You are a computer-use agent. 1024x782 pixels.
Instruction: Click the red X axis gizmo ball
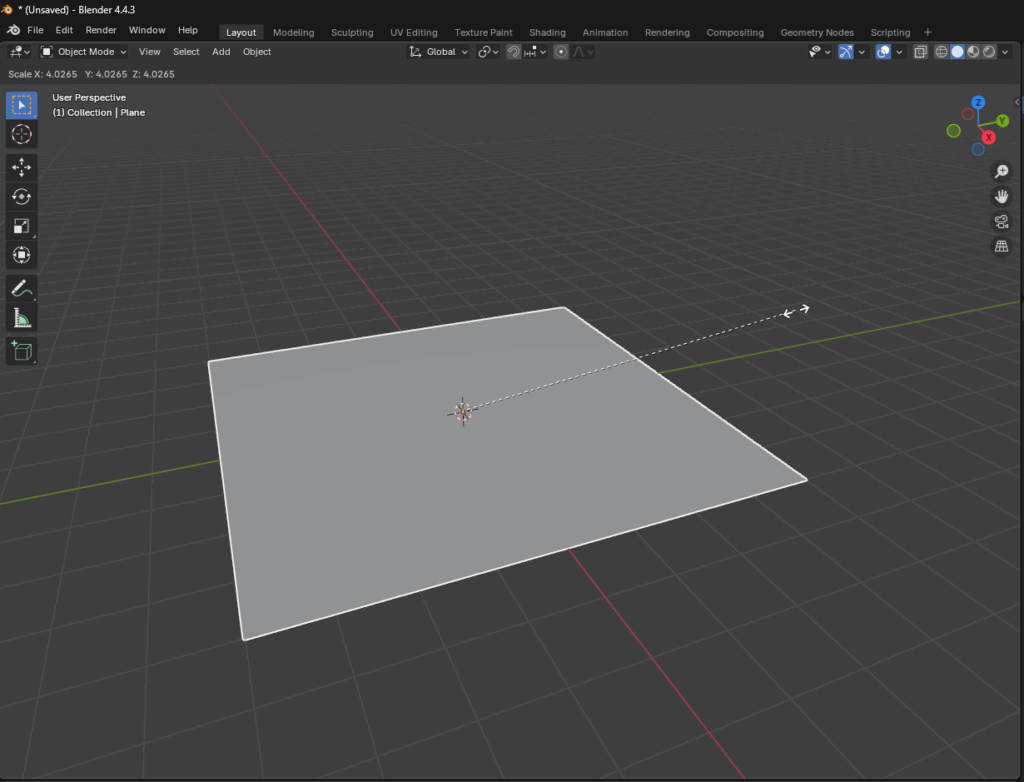click(x=988, y=137)
